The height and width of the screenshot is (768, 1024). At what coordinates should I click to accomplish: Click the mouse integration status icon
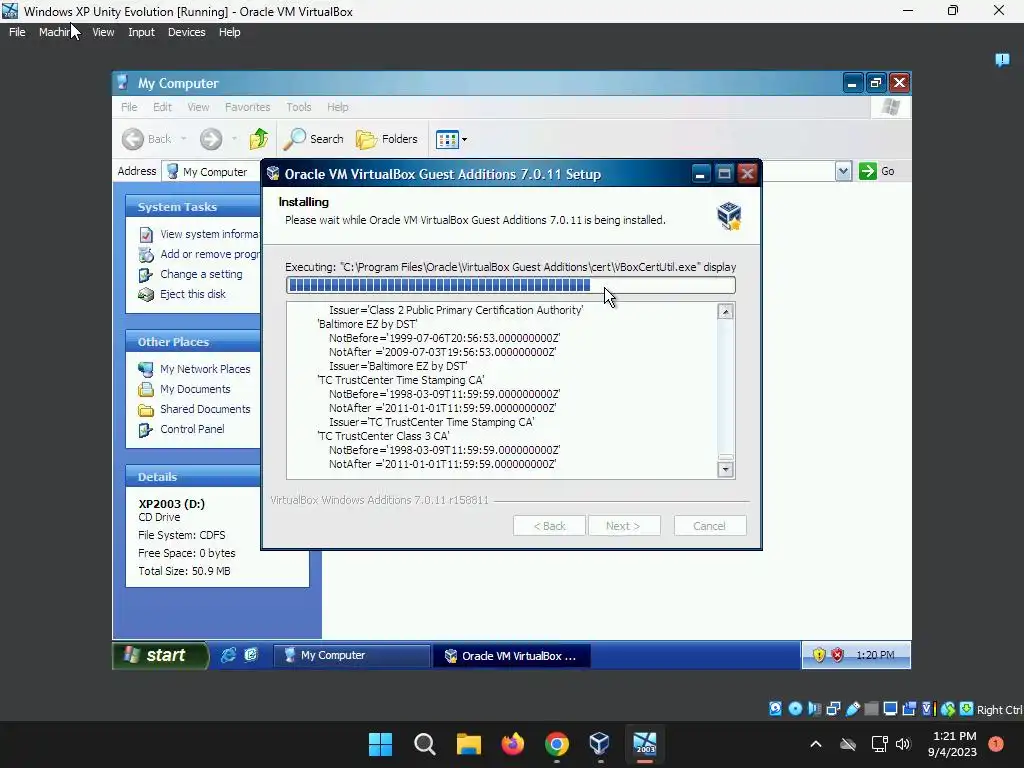(948, 709)
